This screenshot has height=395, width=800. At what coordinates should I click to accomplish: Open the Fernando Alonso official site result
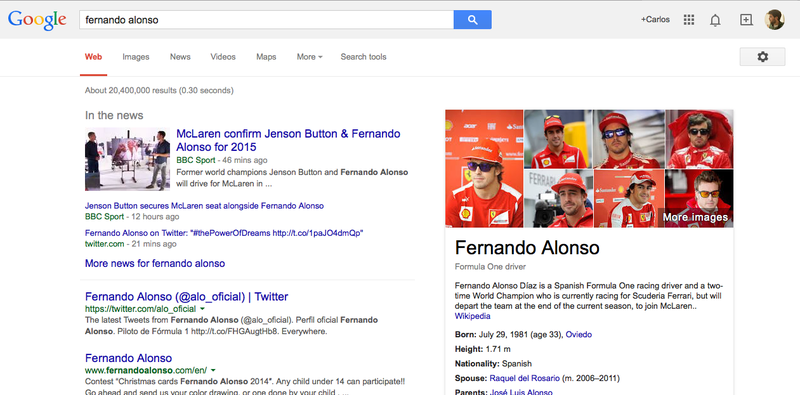(x=129, y=358)
